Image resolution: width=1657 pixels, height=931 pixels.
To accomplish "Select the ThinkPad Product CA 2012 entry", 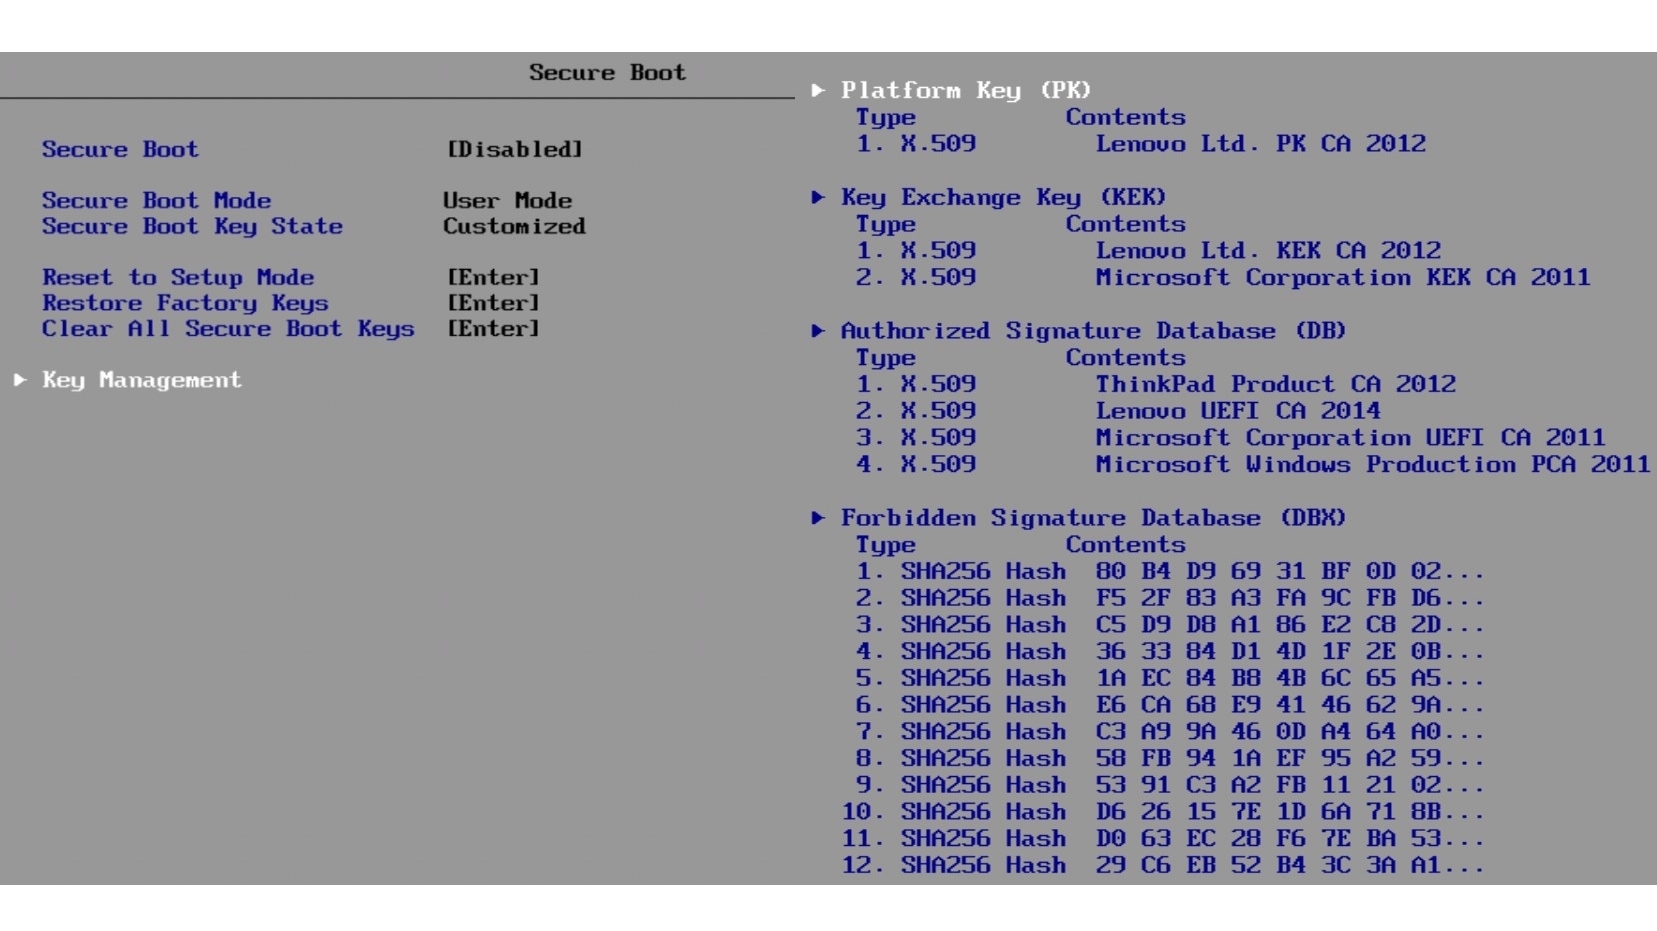I will tap(1276, 384).
